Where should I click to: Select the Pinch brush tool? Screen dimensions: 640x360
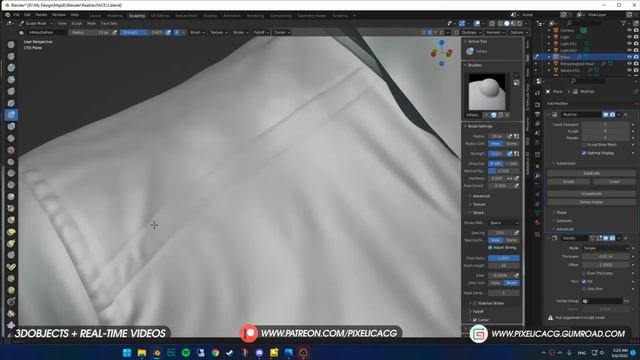tap(11, 209)
